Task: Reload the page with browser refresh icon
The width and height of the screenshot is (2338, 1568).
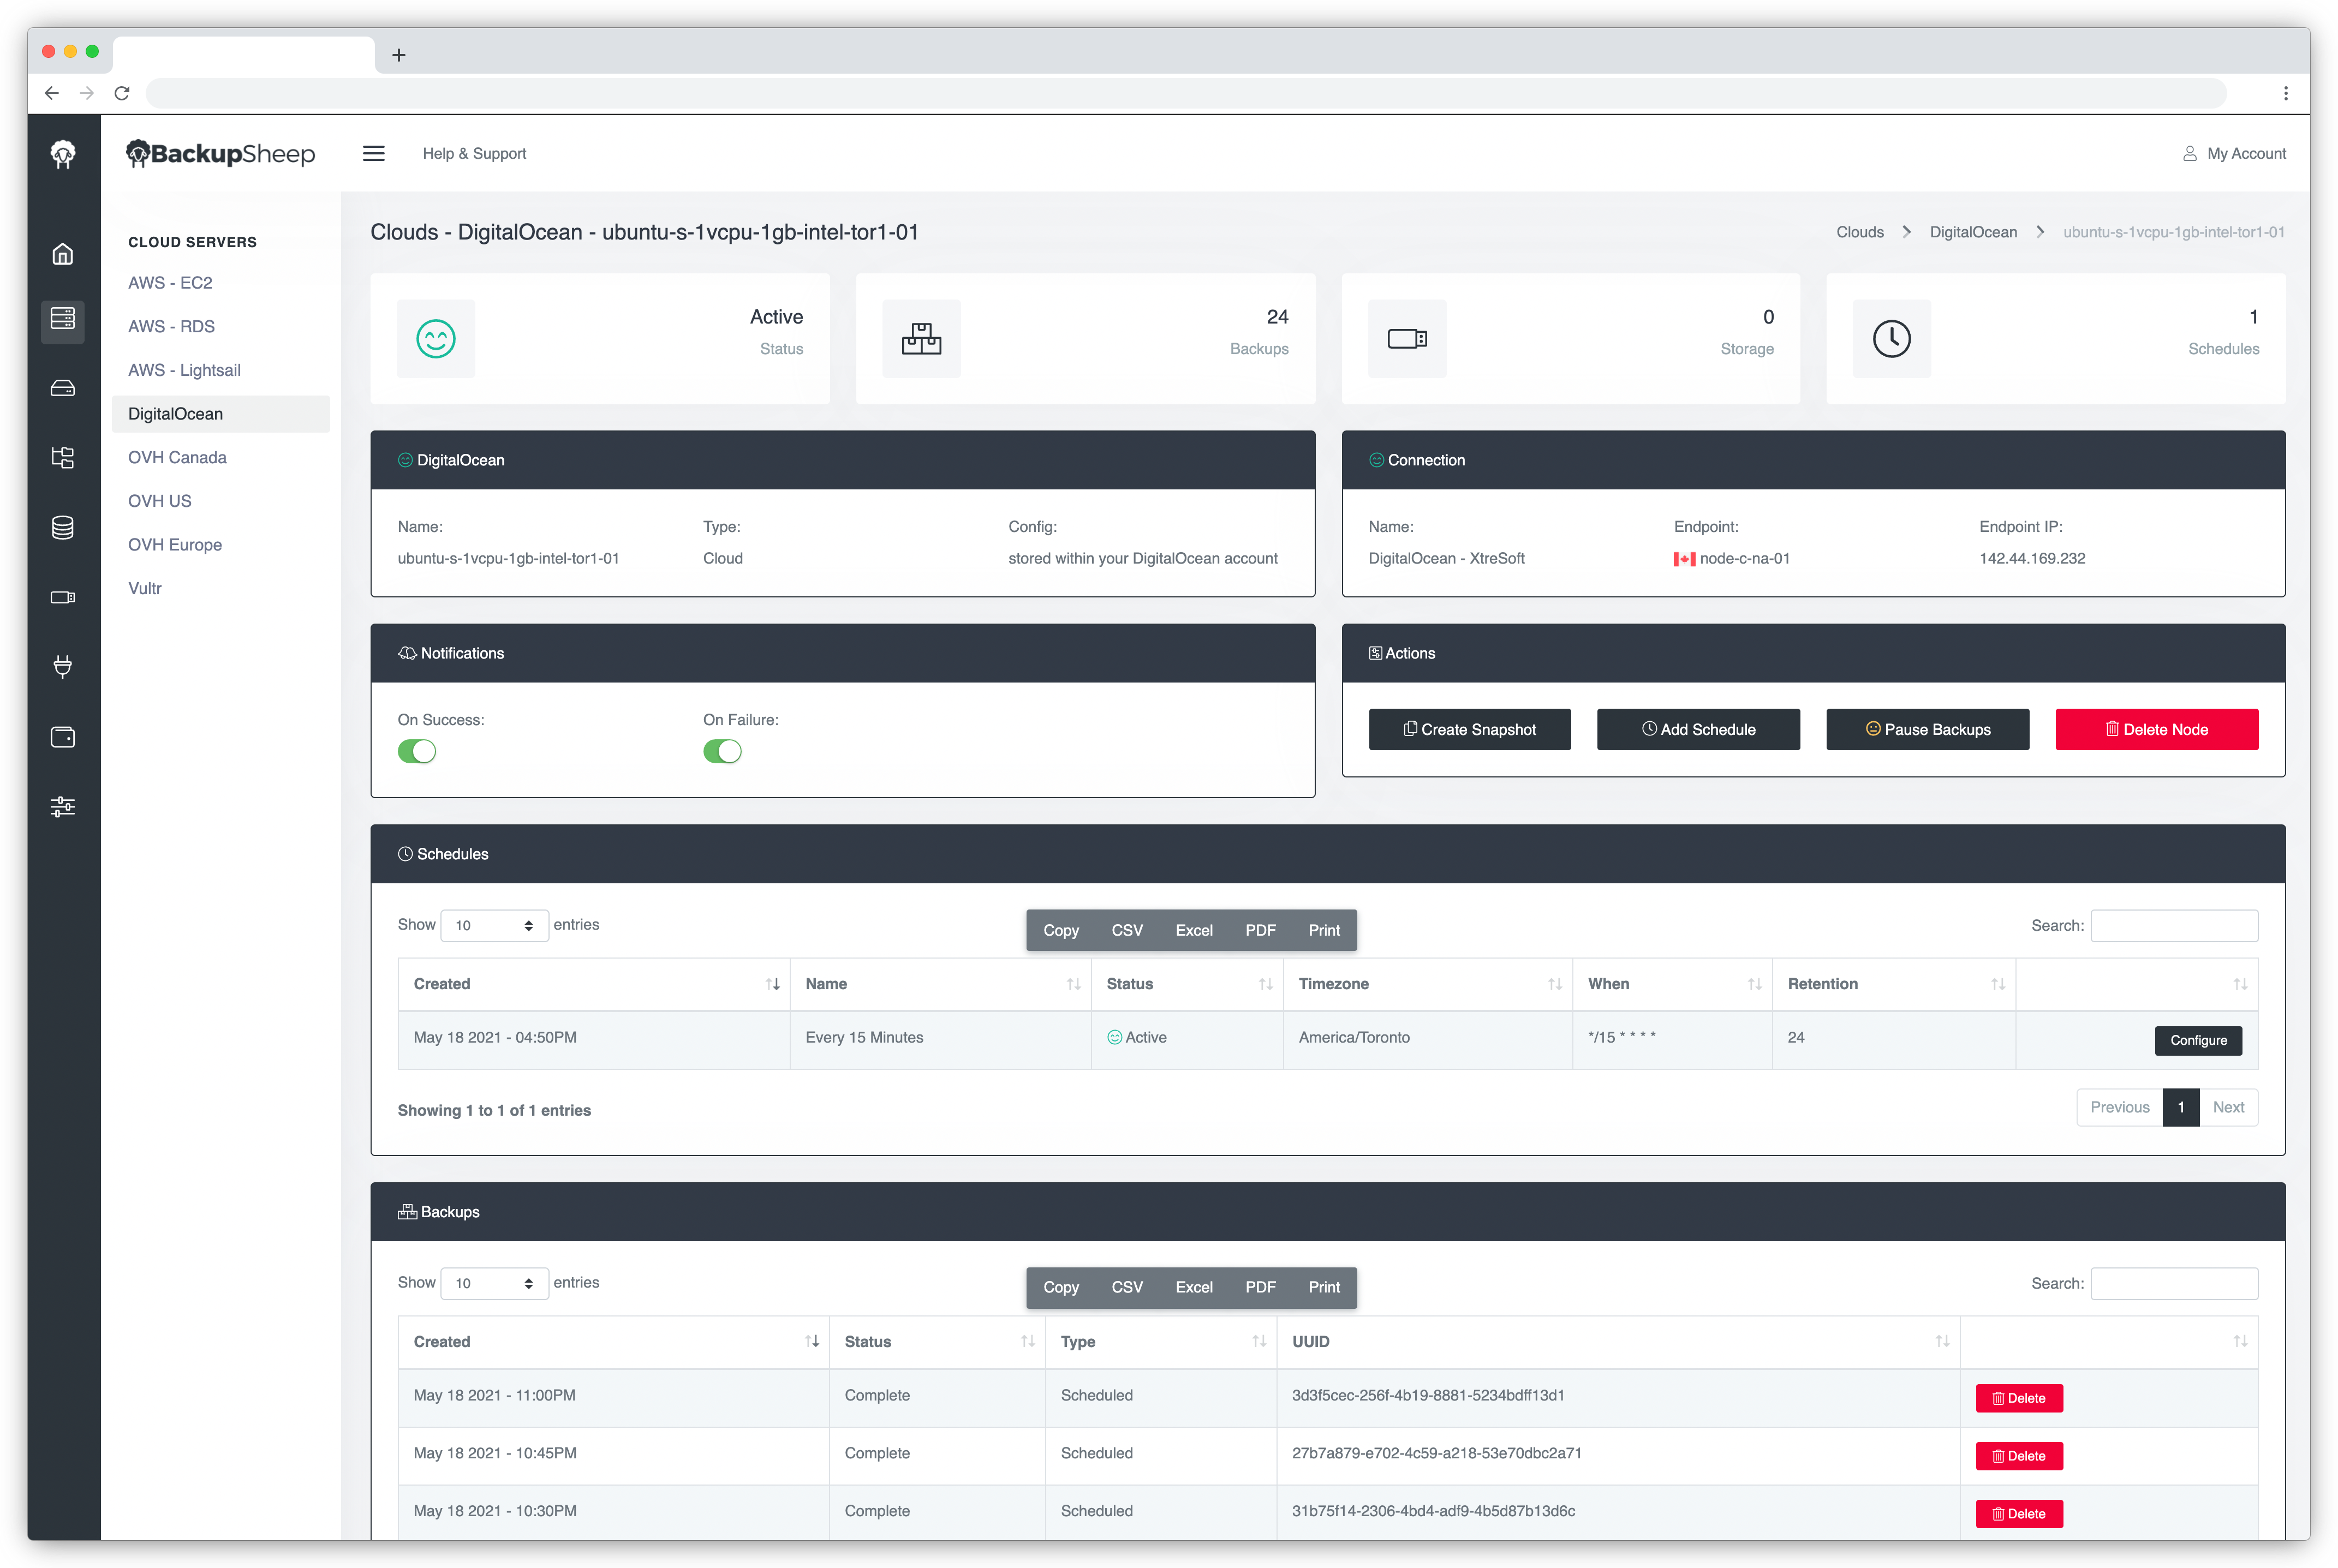Action: (x=122, y=93)
